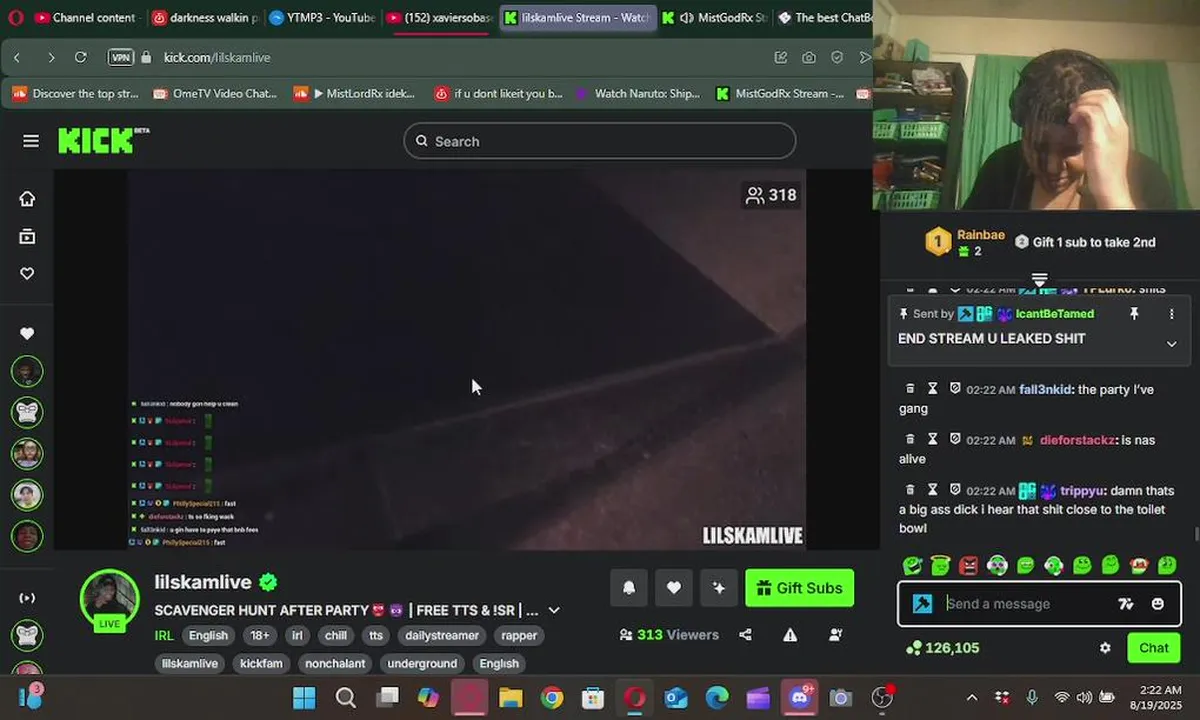This screenshot has height=720, width=1200.
Task: Open the pinned message three-dot menu
Action: point(1171,314)
